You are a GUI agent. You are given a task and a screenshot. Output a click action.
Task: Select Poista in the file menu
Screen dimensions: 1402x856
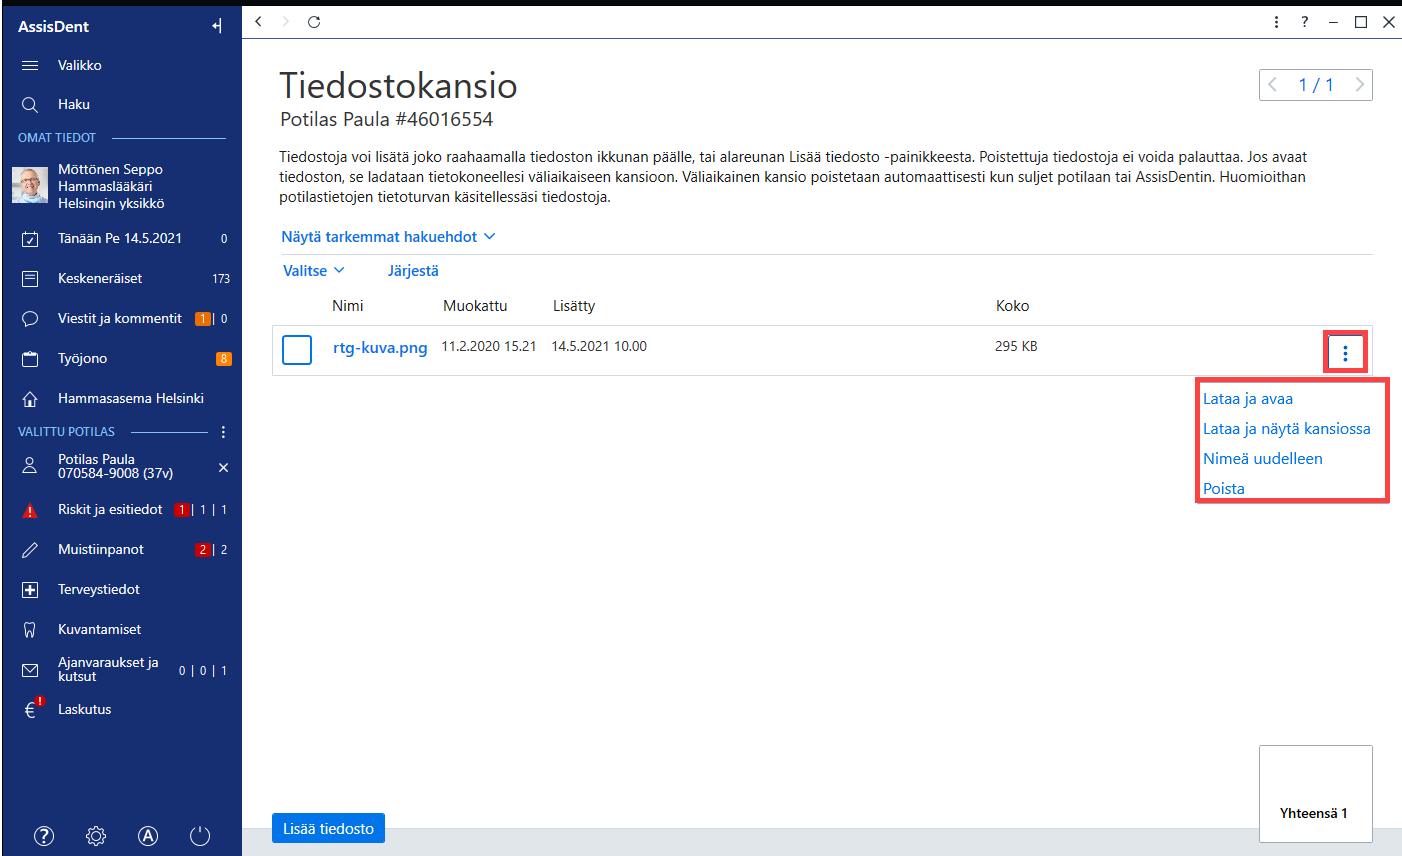pyautogui.click(x=1224, y=489)
